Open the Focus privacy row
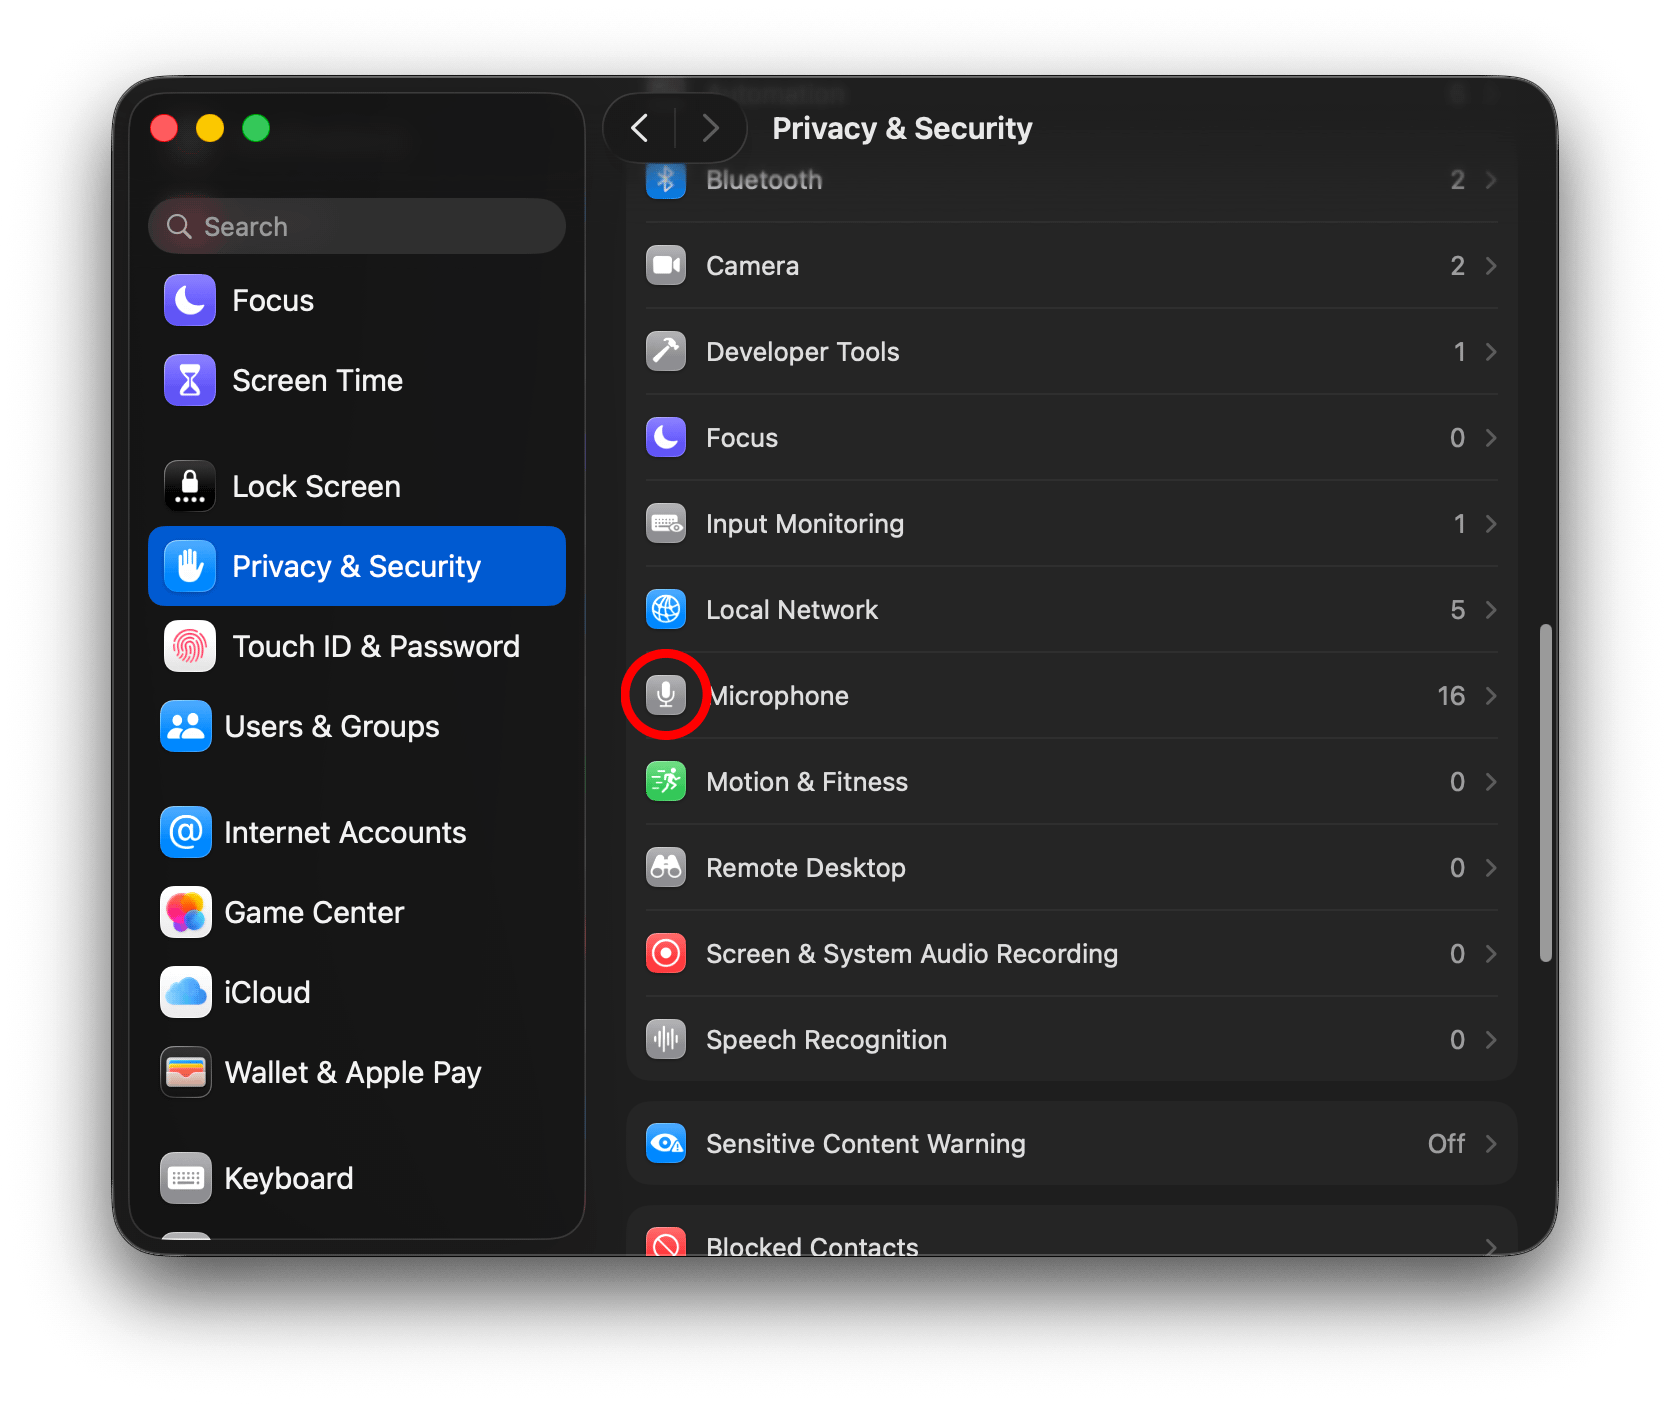 click(x=1072, y=438)
